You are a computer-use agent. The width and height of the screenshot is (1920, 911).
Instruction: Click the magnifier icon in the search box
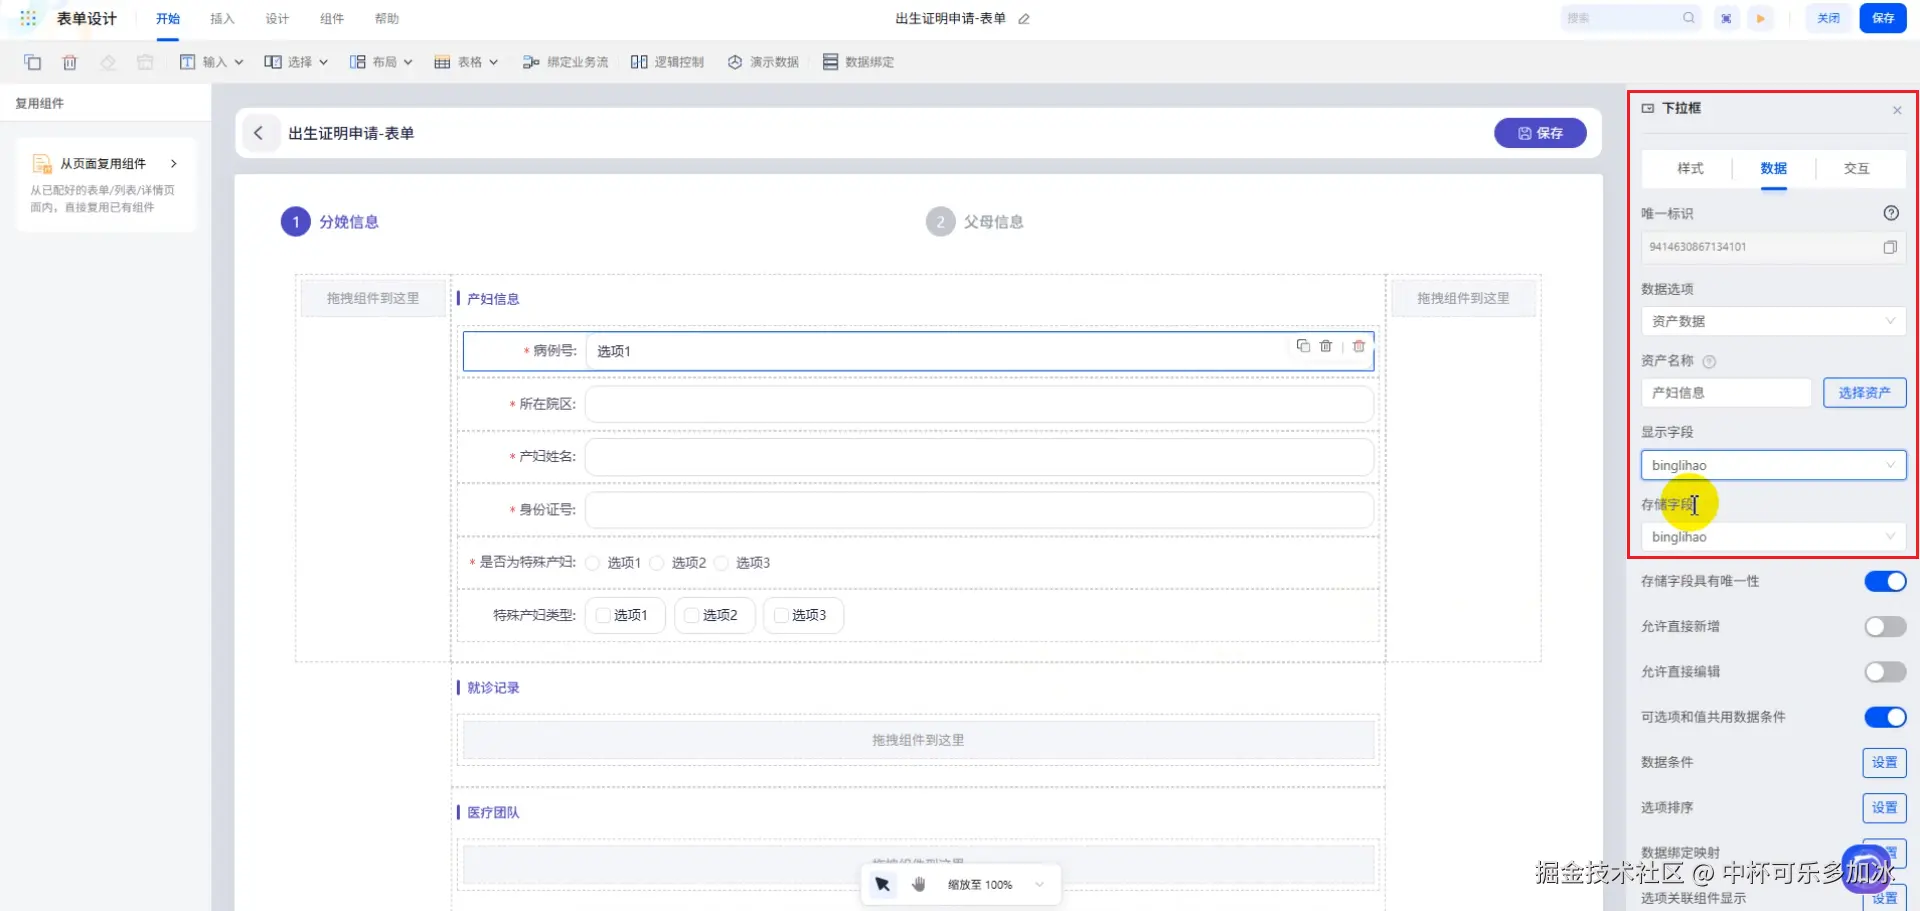click(1688, 18)
